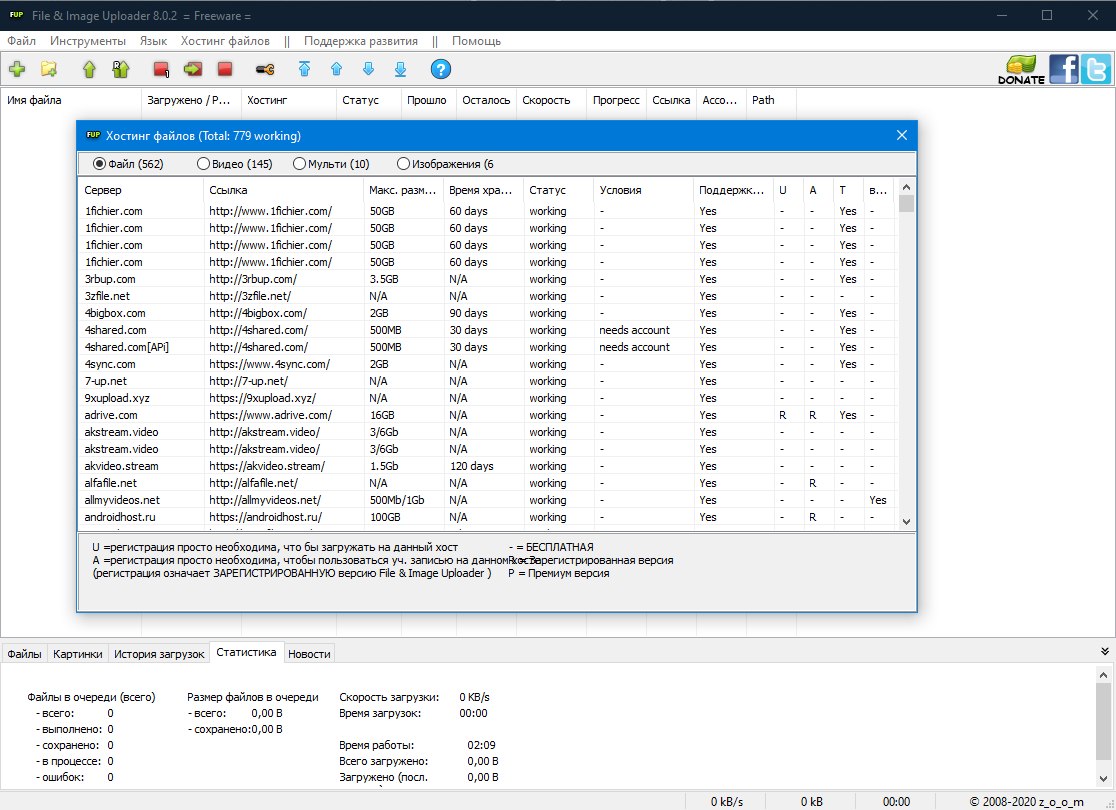The width and height of the screenshot is (1116, 810).
Task: Click the DONATE money icon
Action: [1021, 70]
